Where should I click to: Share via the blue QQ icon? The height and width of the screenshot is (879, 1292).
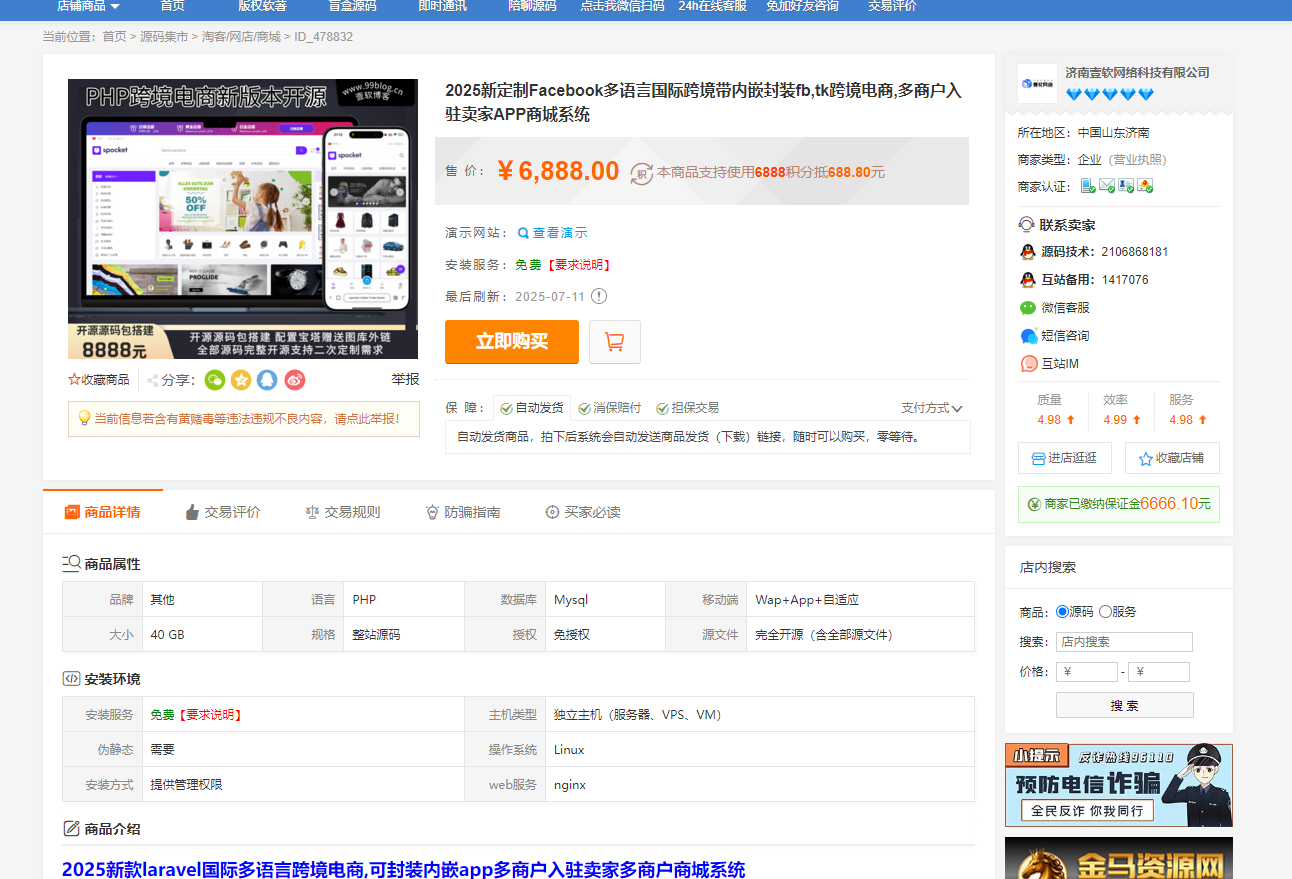tap(267, 380)
